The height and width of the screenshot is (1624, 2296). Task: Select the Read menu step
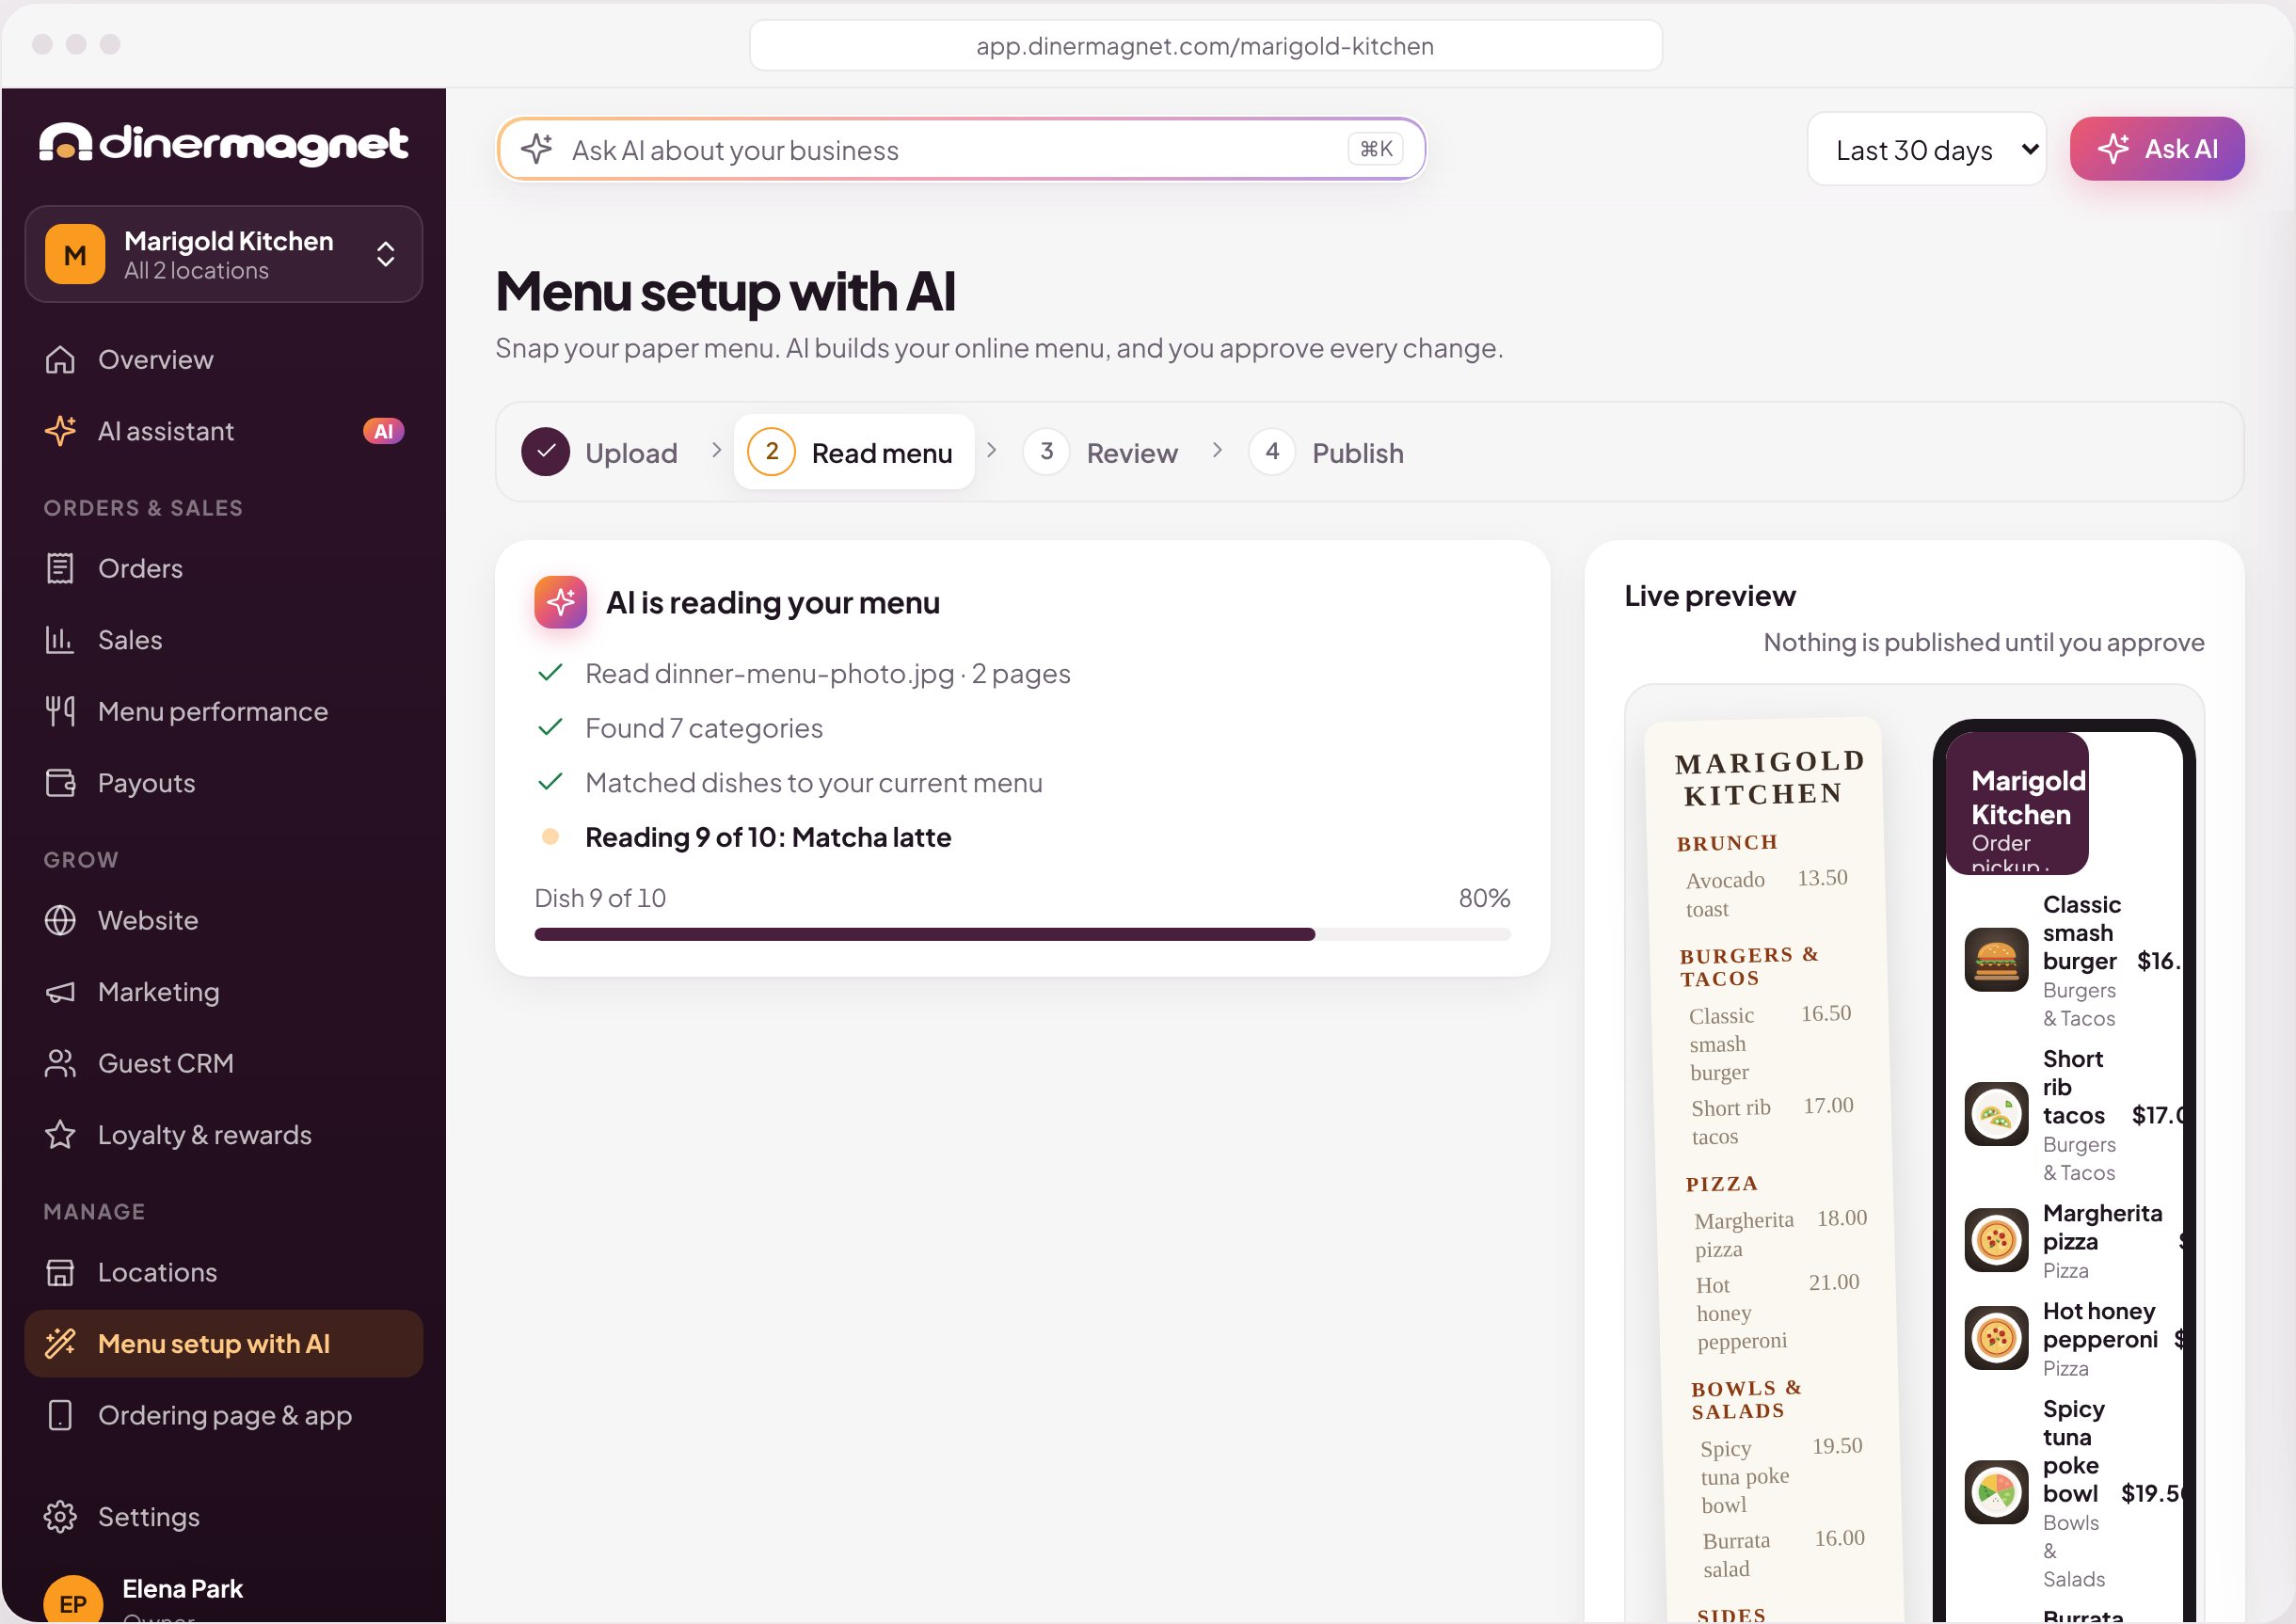click(x=853, y=452)
